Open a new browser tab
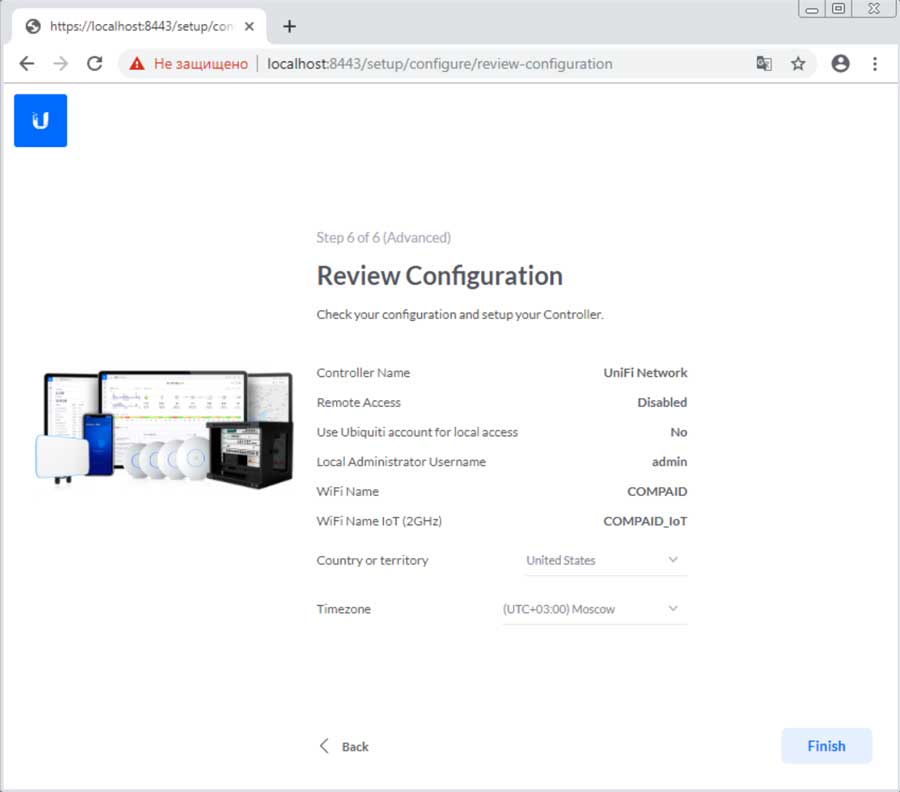 (x=289, y=26)
